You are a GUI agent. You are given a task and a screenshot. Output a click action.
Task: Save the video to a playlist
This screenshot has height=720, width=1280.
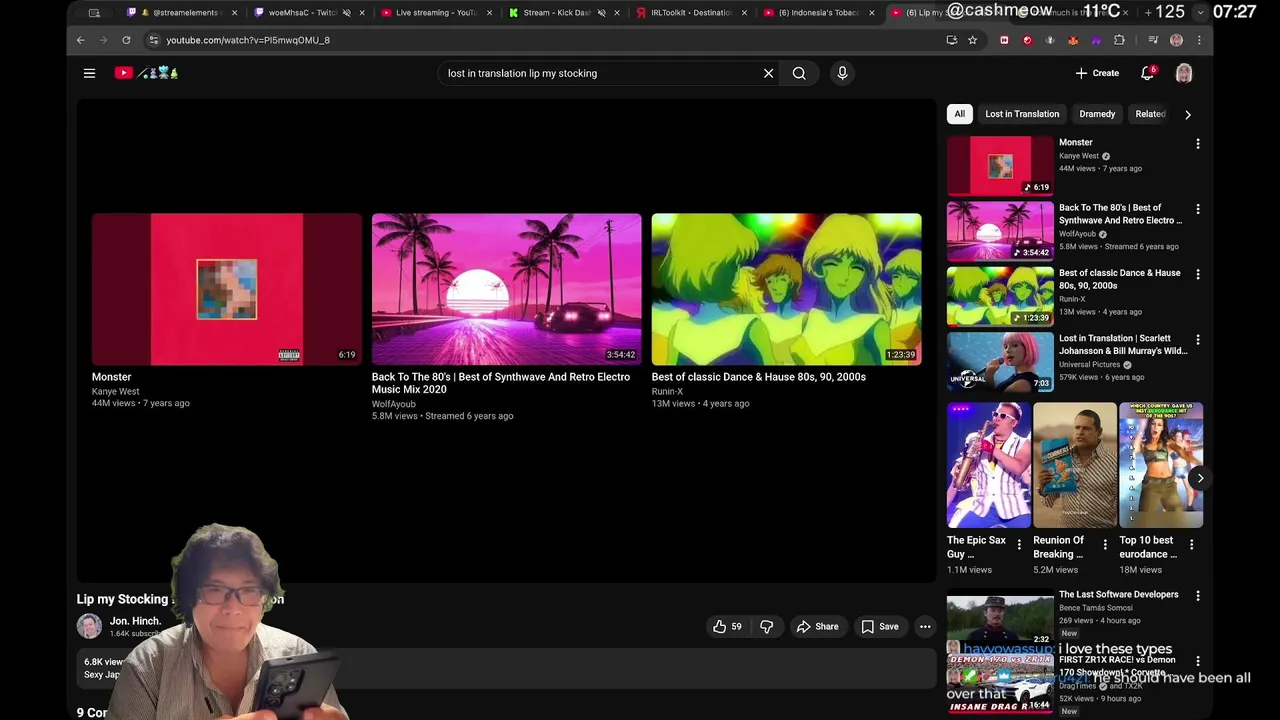click(x=880, y=626)
